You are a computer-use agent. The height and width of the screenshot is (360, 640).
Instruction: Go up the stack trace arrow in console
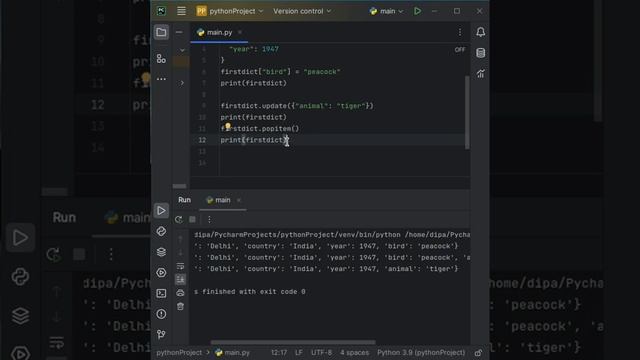tap(180, 239)
